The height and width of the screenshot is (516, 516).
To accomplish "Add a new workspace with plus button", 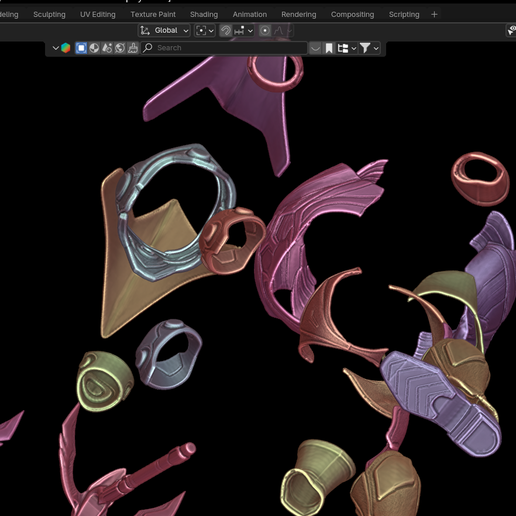I will click(x=434, y=14).
